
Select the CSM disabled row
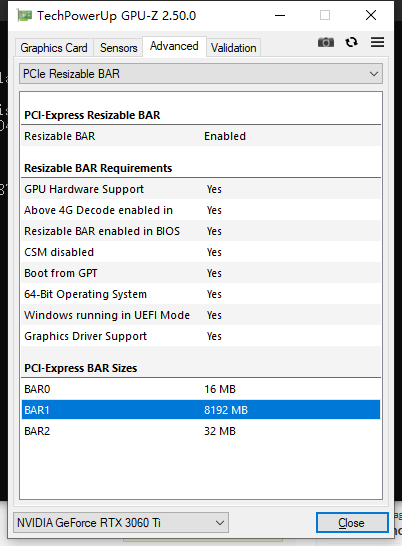point(201,252)
